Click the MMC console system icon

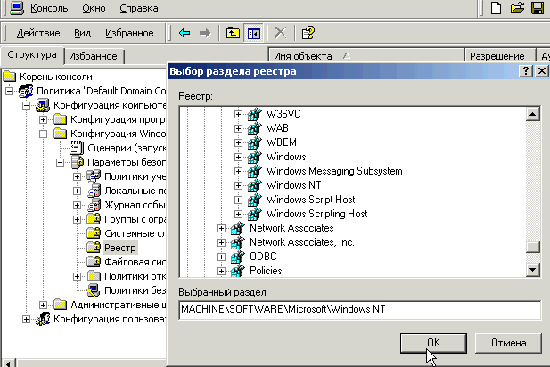tap(17, 8)
